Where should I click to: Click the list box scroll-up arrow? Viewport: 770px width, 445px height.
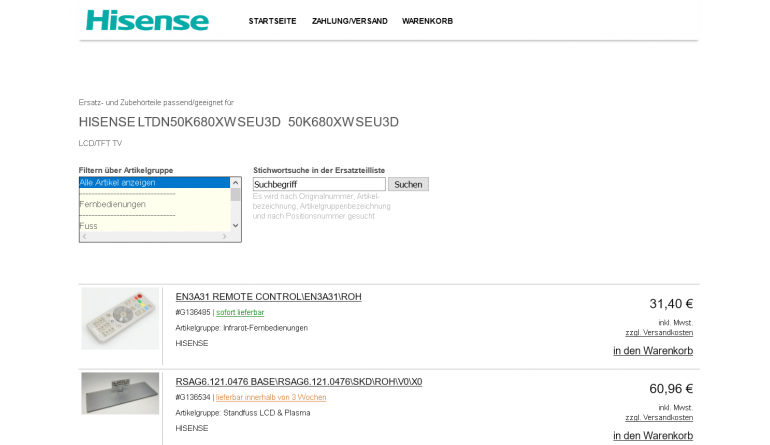(235, 183)
